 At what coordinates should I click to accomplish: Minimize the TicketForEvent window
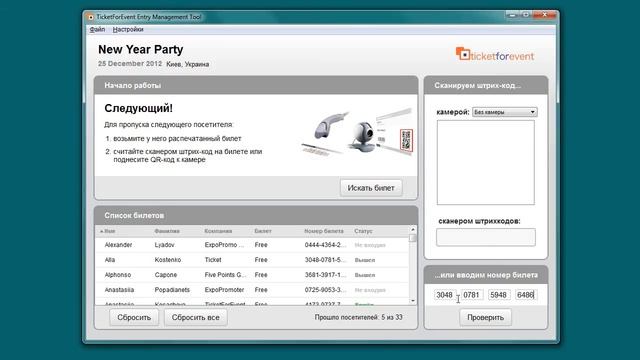pyautogui.click(x=512, y=15)
